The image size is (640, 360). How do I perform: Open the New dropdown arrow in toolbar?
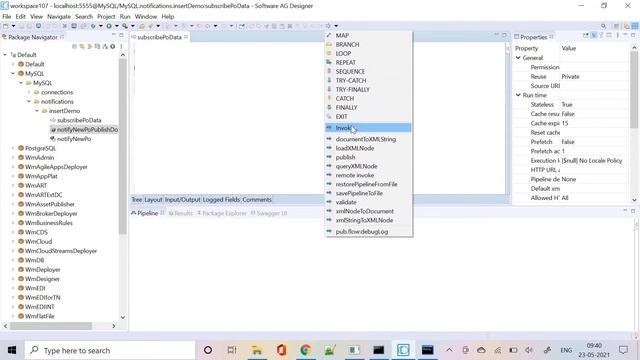coord(13,26)
